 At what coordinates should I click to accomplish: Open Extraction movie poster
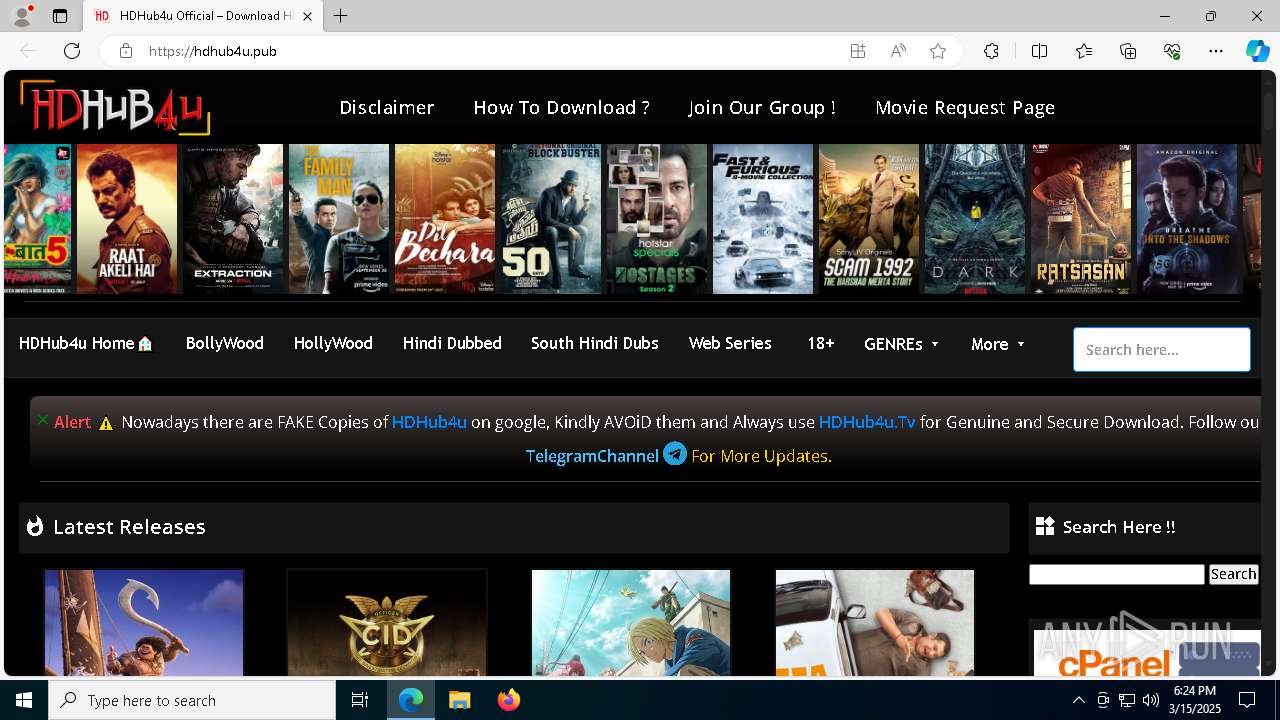[233, 219]
